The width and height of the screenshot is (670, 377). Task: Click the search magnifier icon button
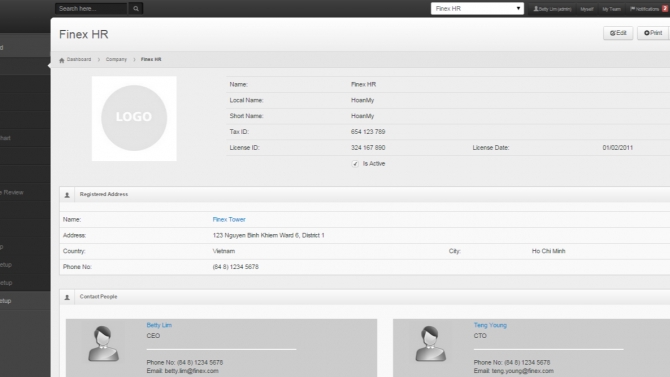136,9
